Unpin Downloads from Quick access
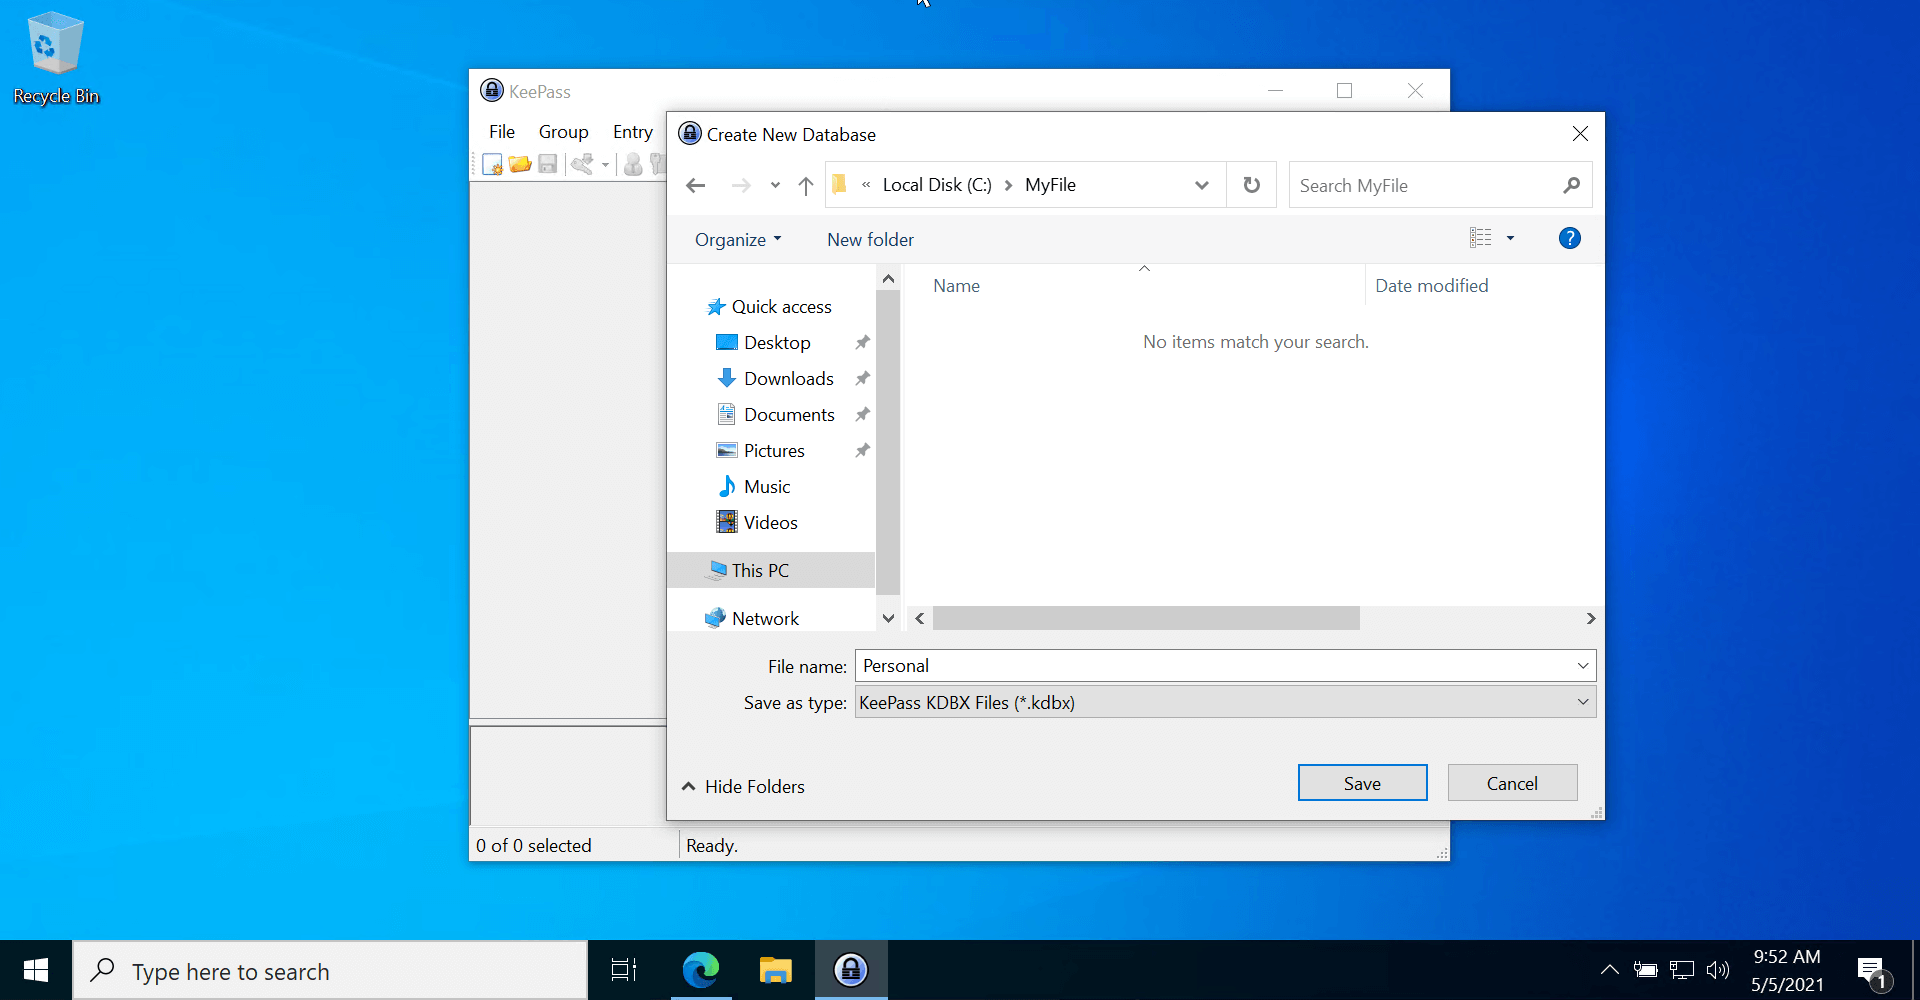Screen dimensions: 1920x1000 [861, 378]
